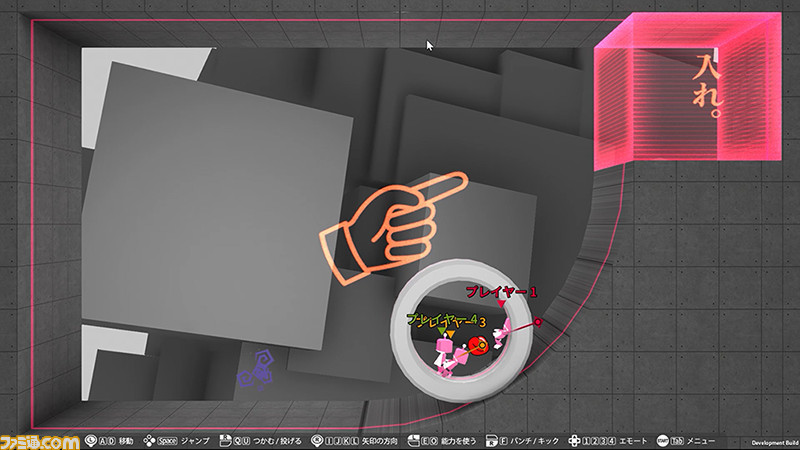
Task: Click the right stick arrow-direction icon
Action: click(x=317, y=440)
